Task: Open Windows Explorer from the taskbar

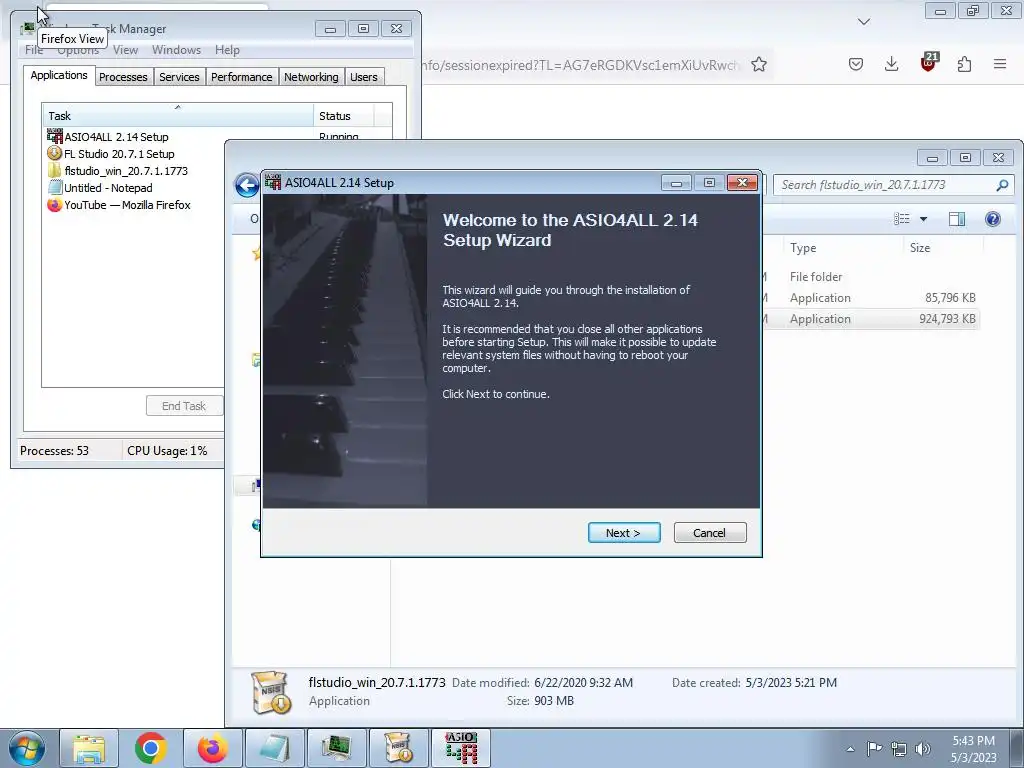Action: (89, 748)
